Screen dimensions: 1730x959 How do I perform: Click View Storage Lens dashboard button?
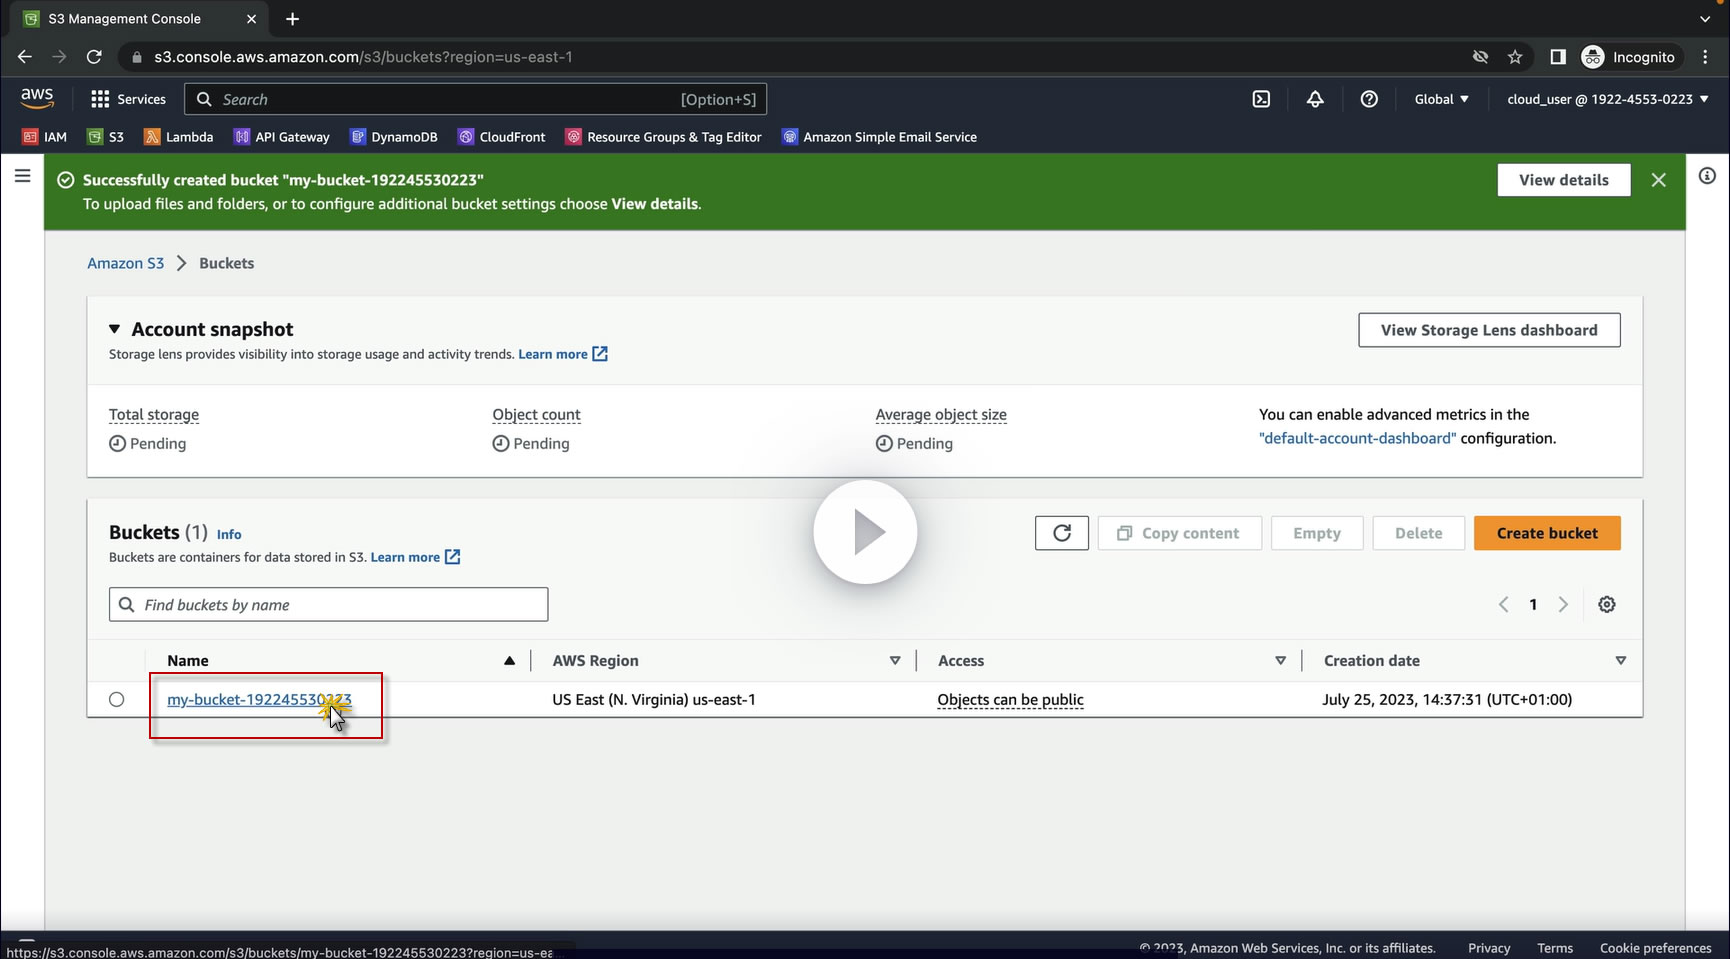point(1489,330)
